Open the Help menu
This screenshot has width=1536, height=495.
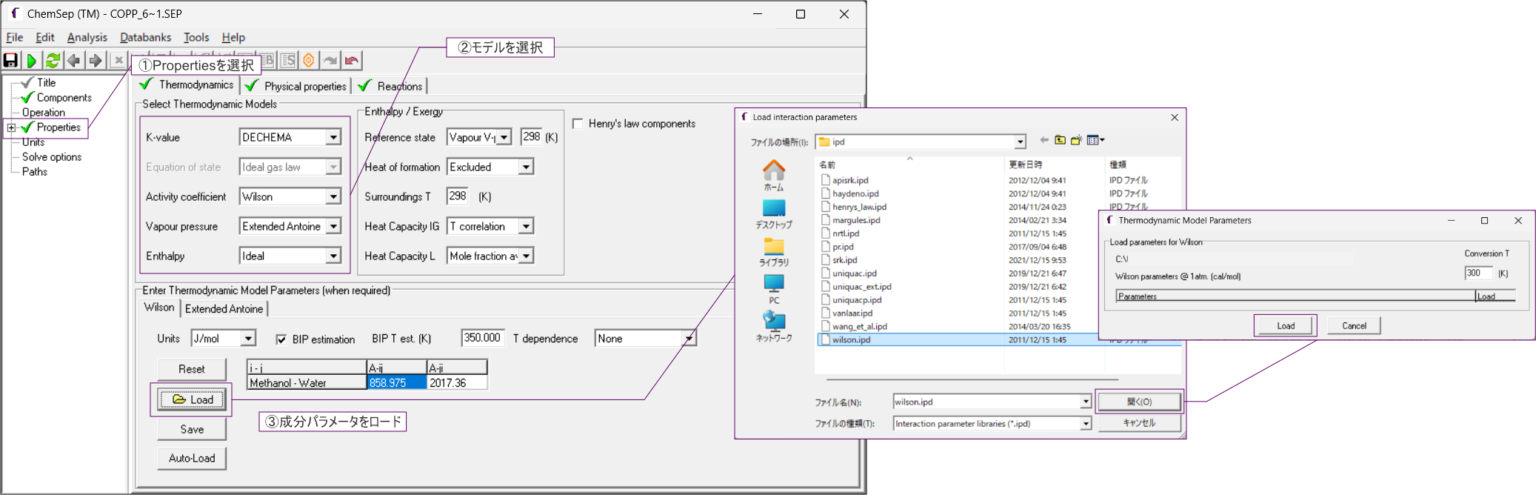point(233,37)
